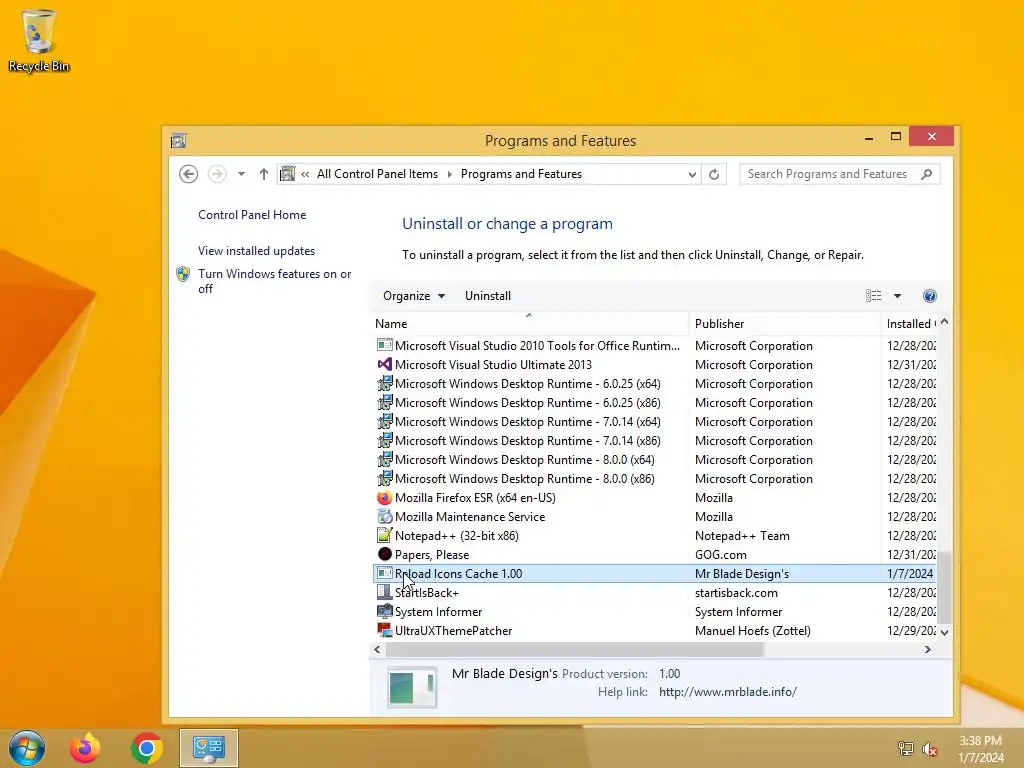Click the muted volume tray icon
1024x768 pixels.
(x=929, y=749)
